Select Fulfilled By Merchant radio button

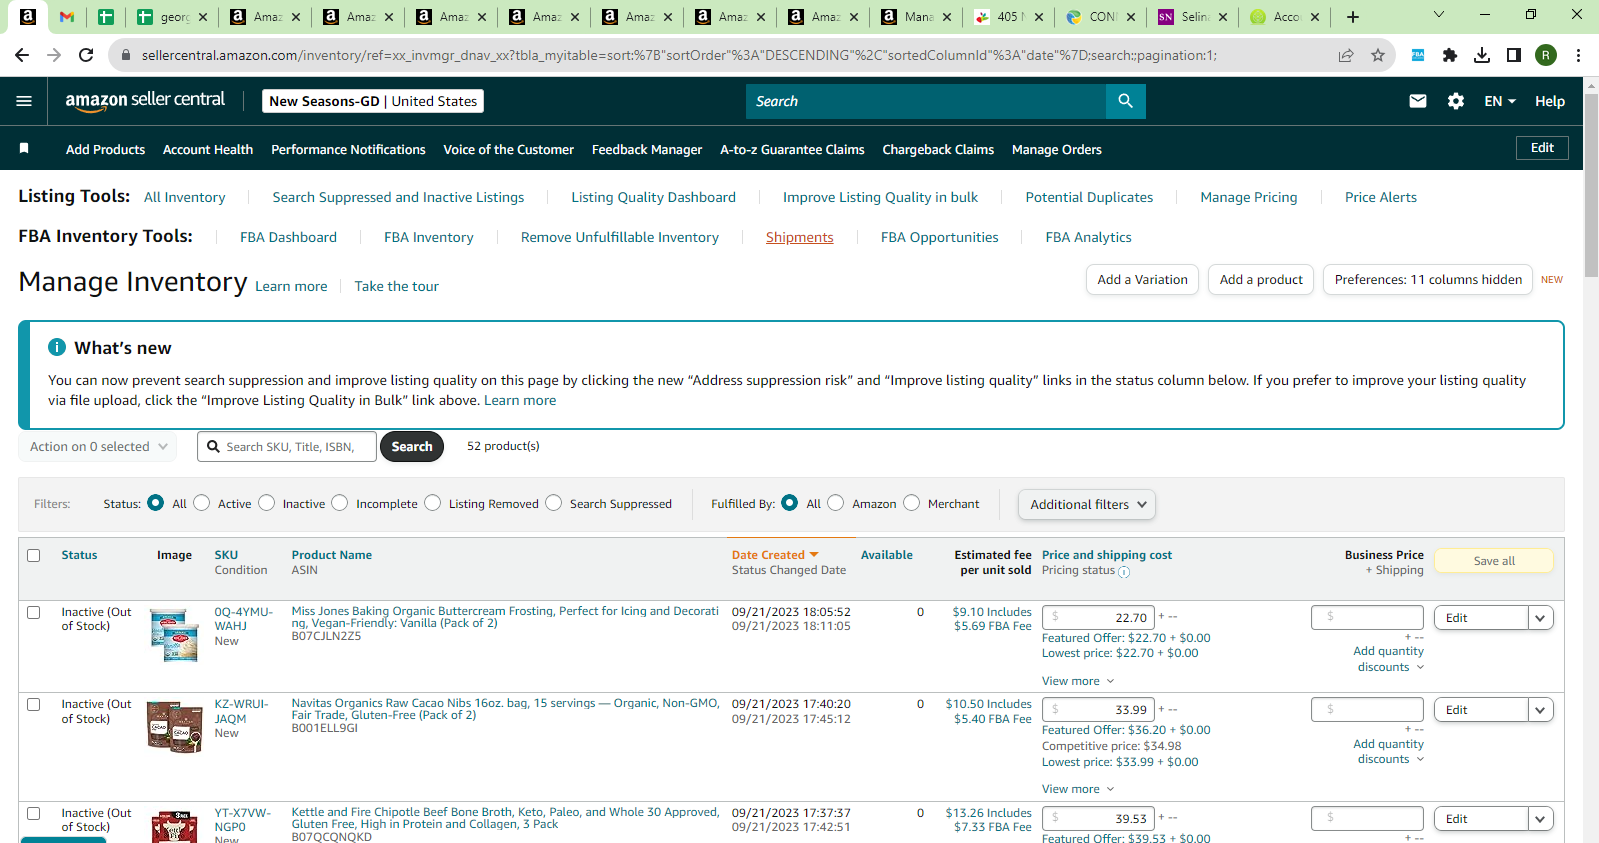coord(912,503)
